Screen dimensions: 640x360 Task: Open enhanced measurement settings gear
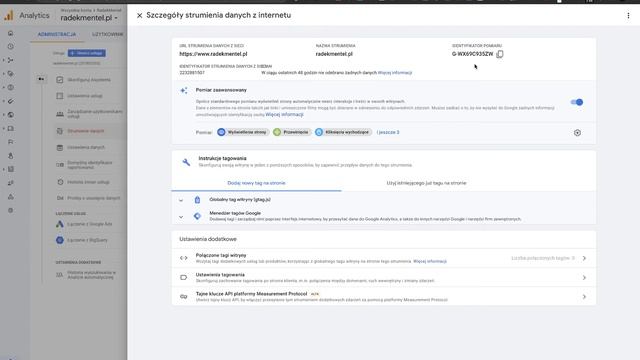pos(577,133)
